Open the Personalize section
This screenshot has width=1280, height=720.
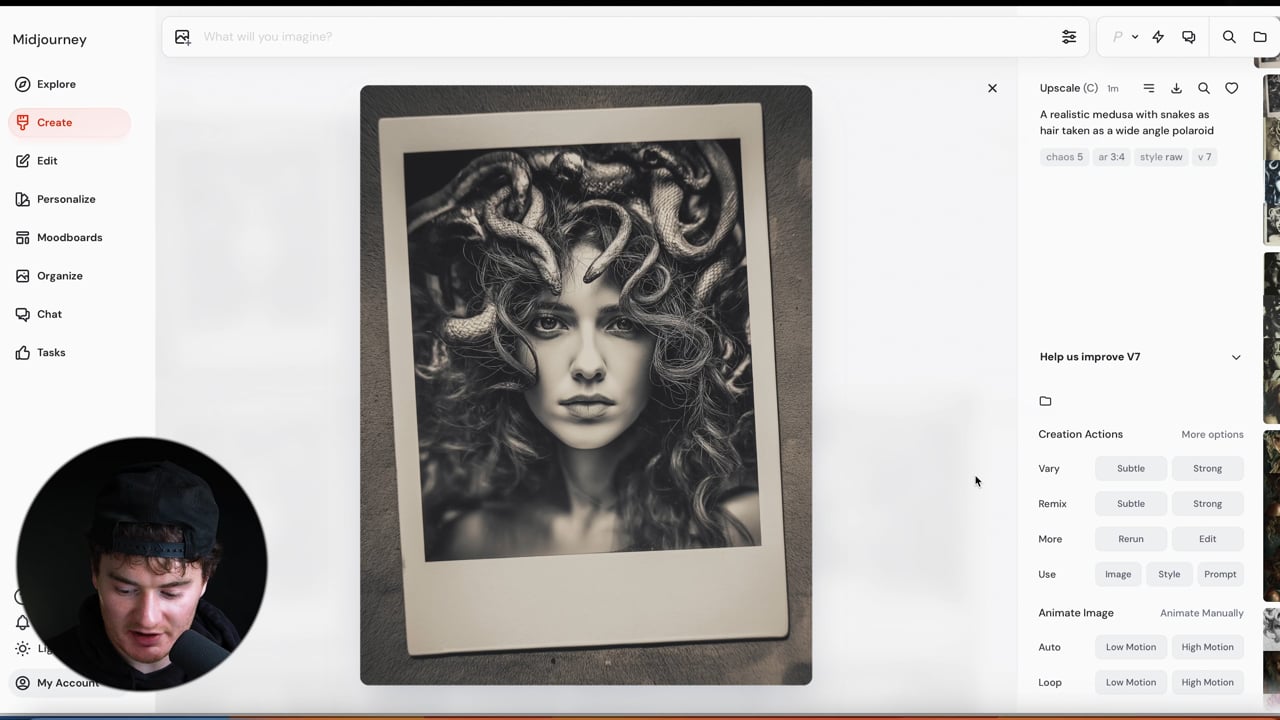tap(66, 199)
